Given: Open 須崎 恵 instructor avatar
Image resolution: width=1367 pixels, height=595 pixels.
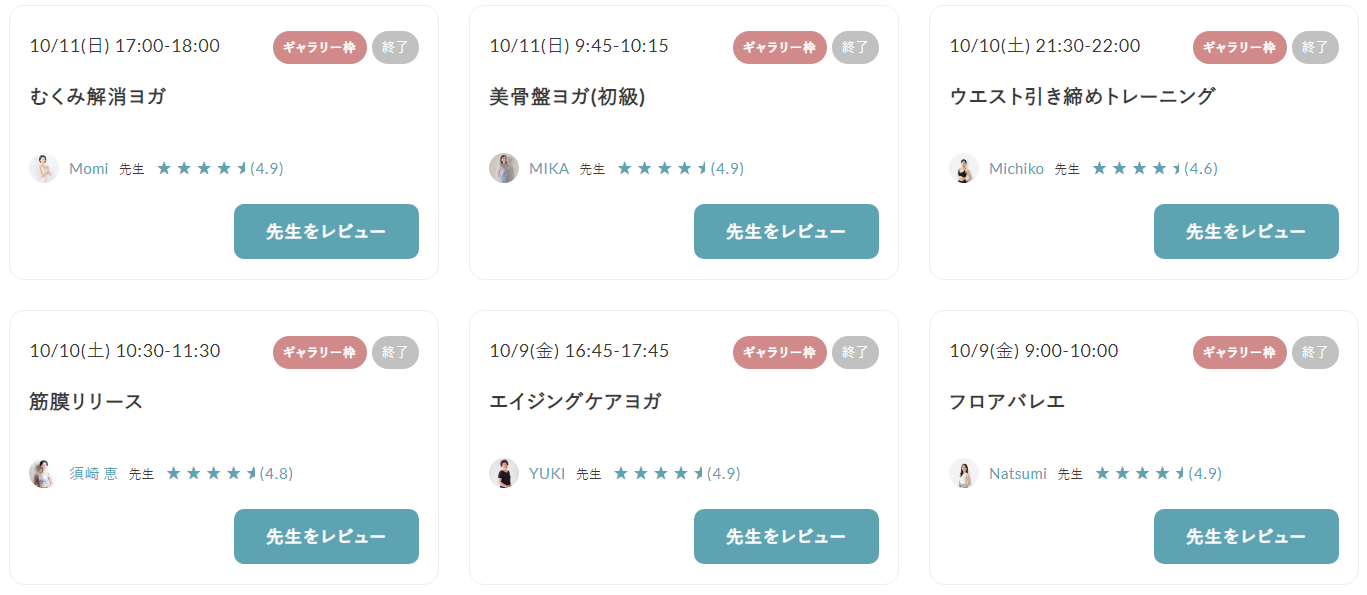Looking at the screenshot, I should 44,473.
